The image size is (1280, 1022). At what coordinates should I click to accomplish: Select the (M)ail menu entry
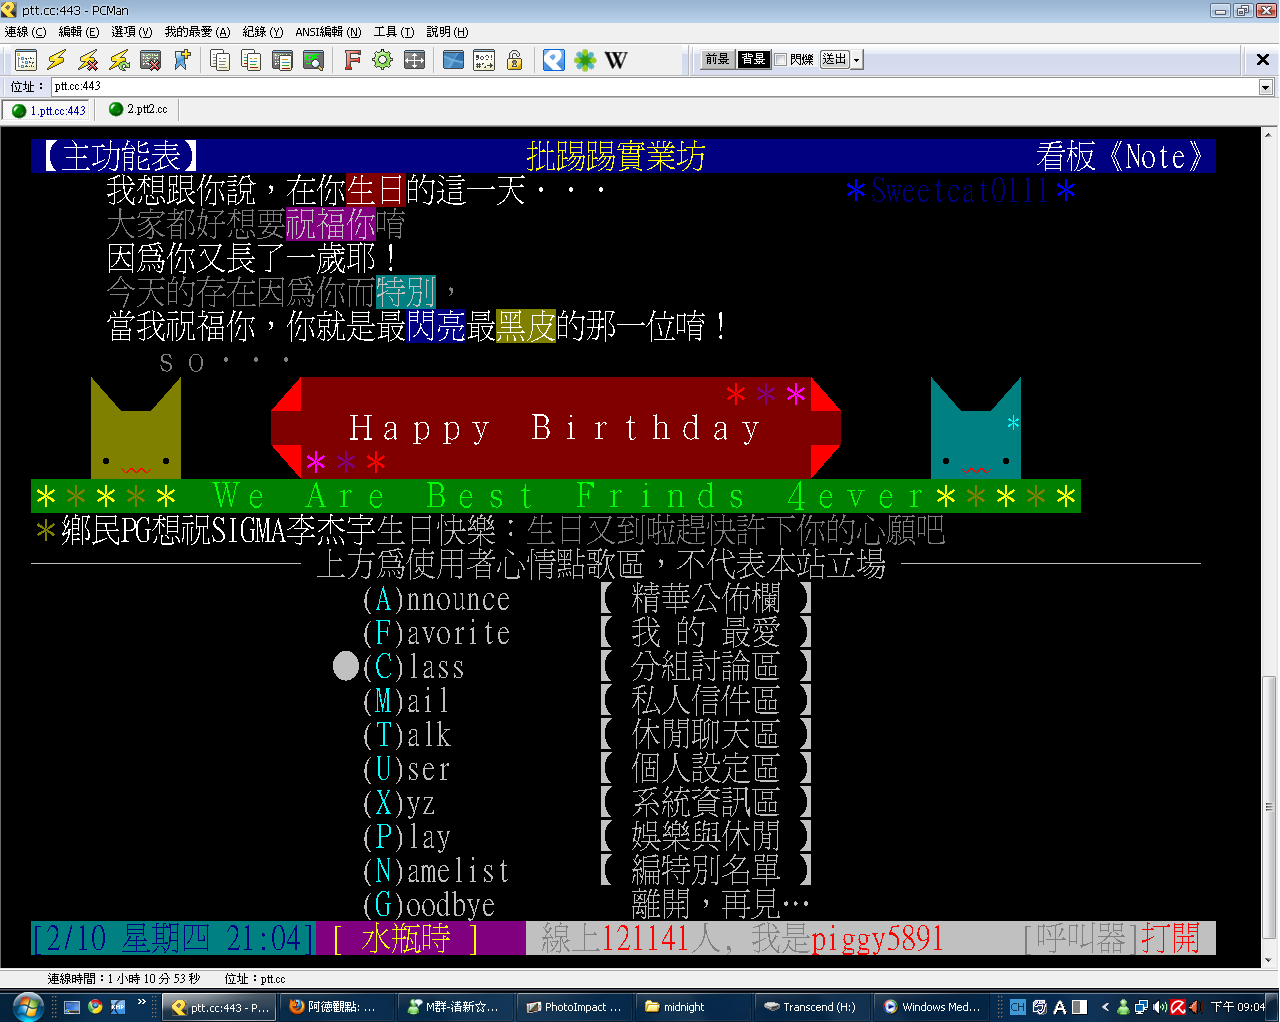point(407,701)
